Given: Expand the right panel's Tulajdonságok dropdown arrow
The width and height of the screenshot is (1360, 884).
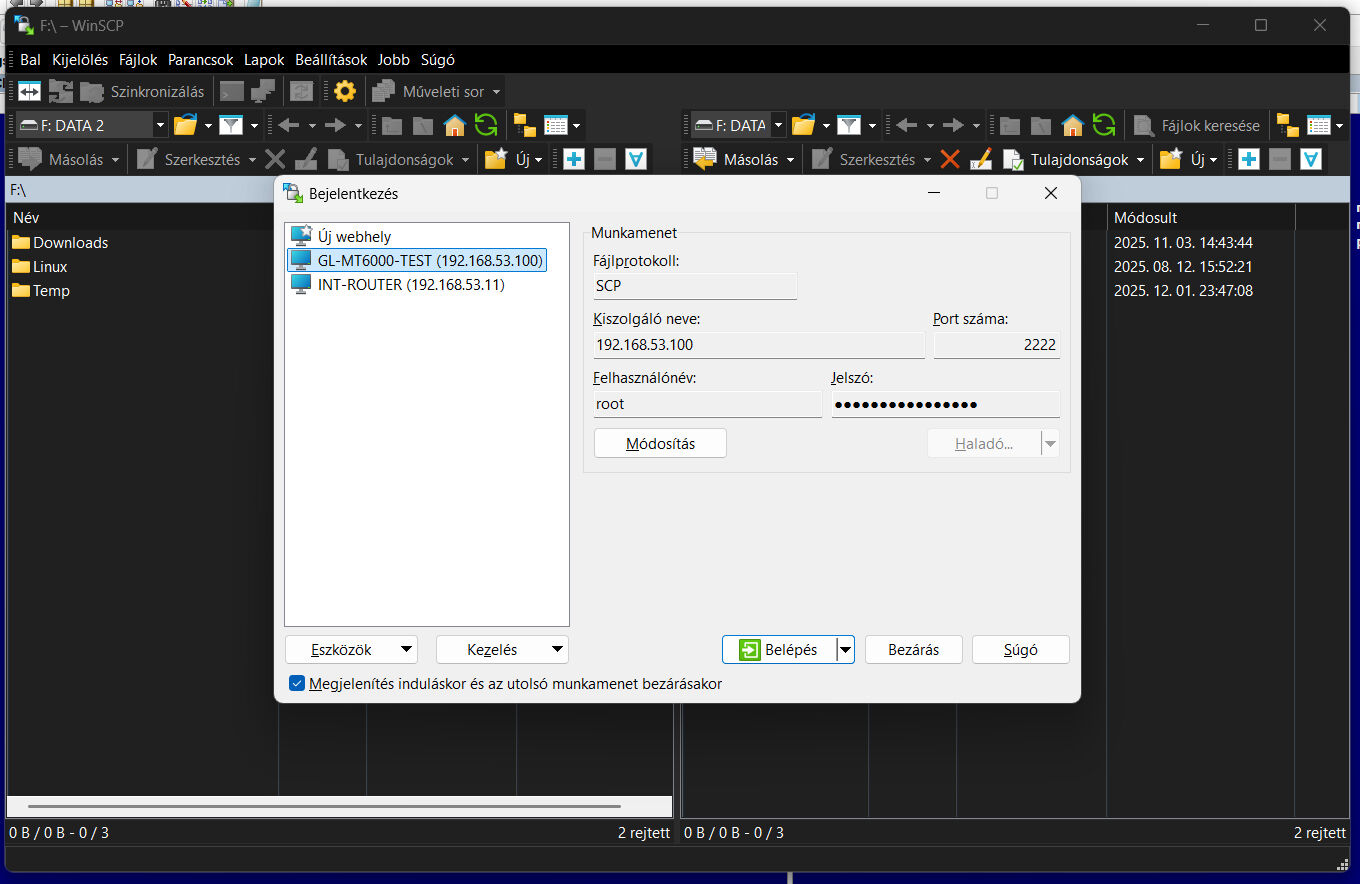Looking at the screenshot, I should [1140, 160].
